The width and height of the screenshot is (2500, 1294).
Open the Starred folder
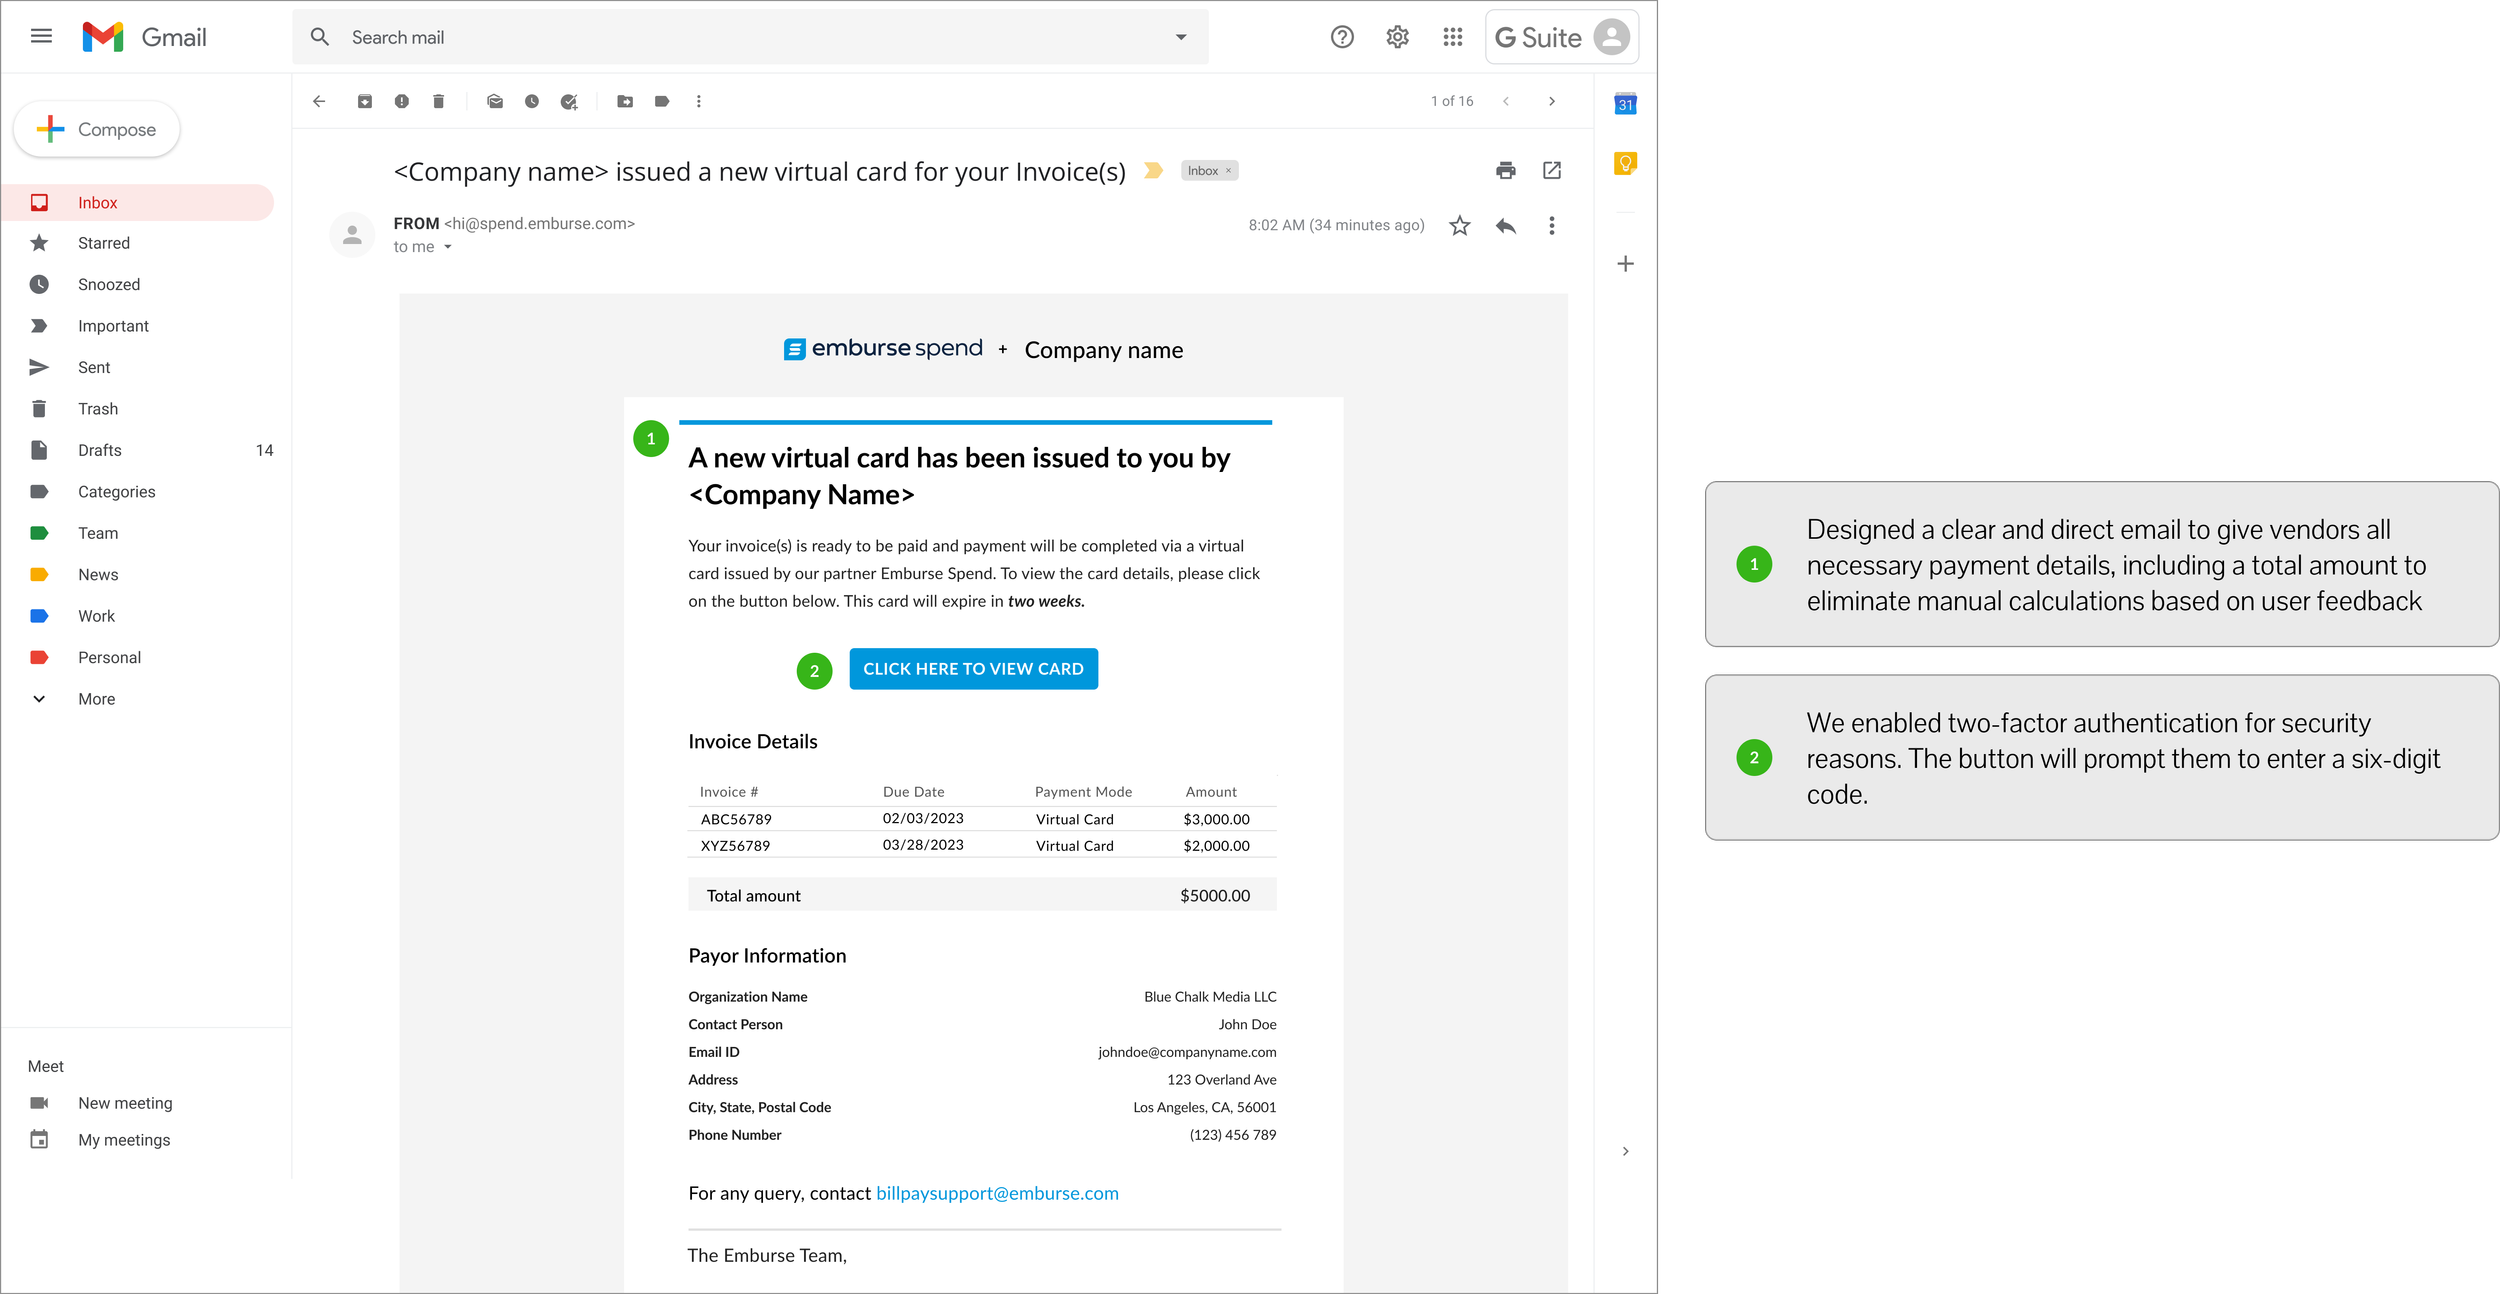coord(104,243)
